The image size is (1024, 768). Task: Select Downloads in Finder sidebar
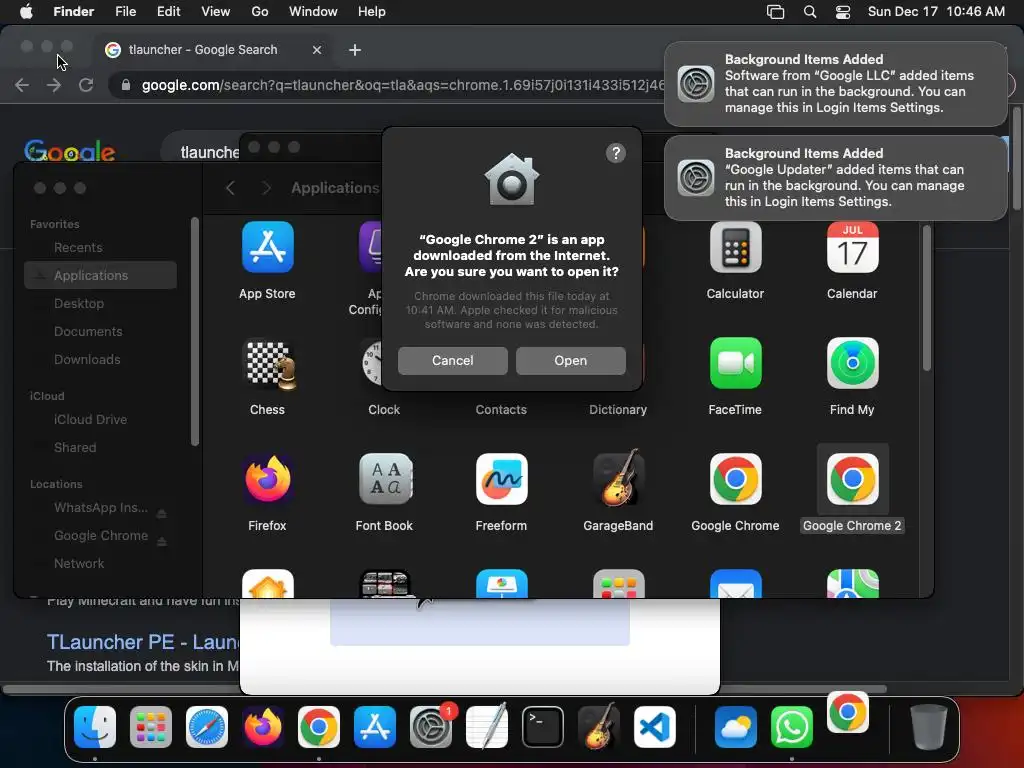click(x=101, y=360)
